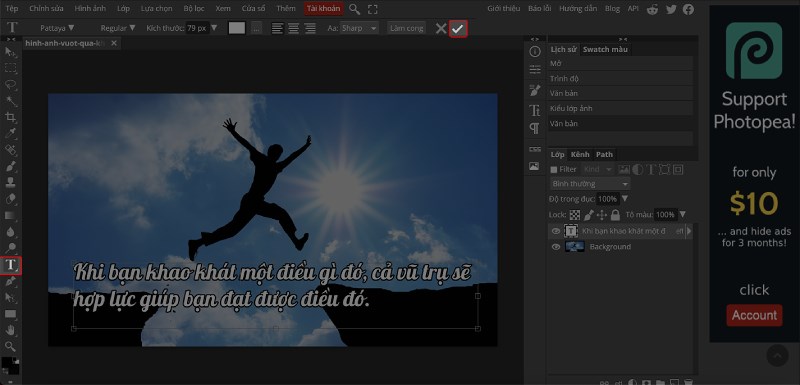This screenshot has width=800, height=385.
Task: Toggle pixel layer filter icon
Action: (x=624, y=169)
